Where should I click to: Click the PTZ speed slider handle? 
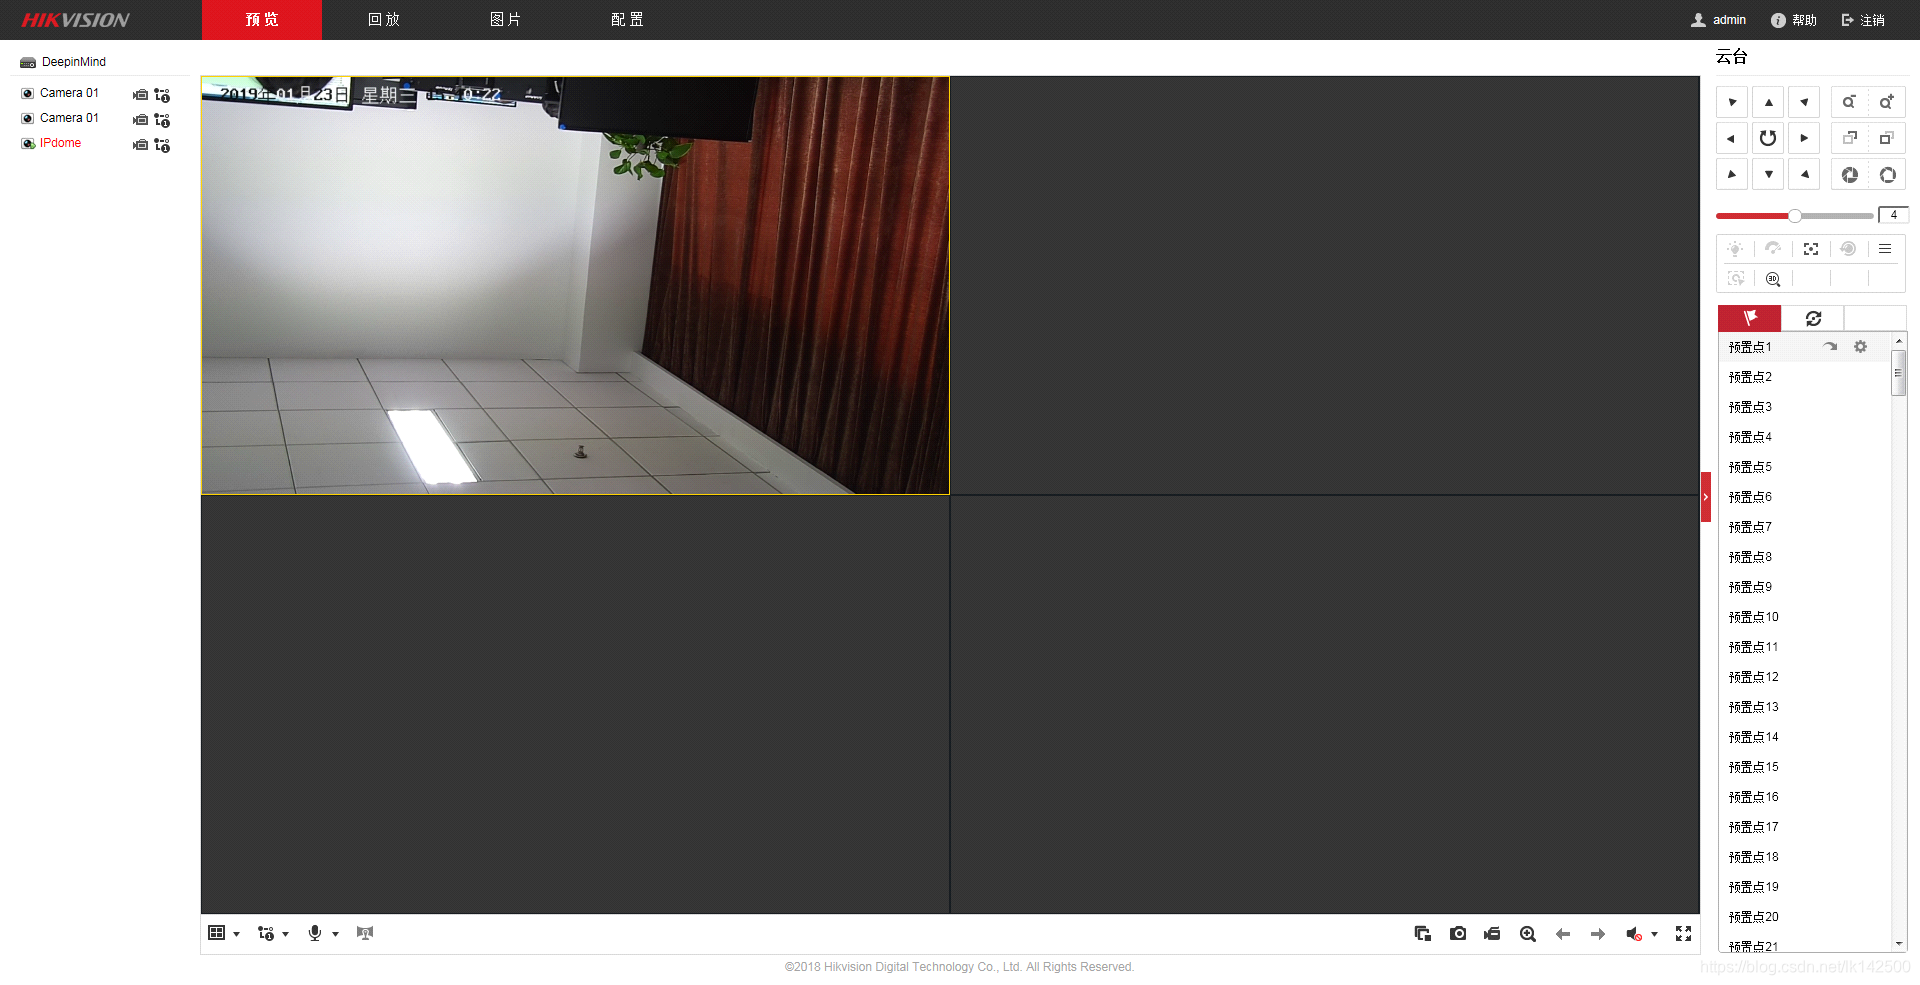click(1795, 216)
